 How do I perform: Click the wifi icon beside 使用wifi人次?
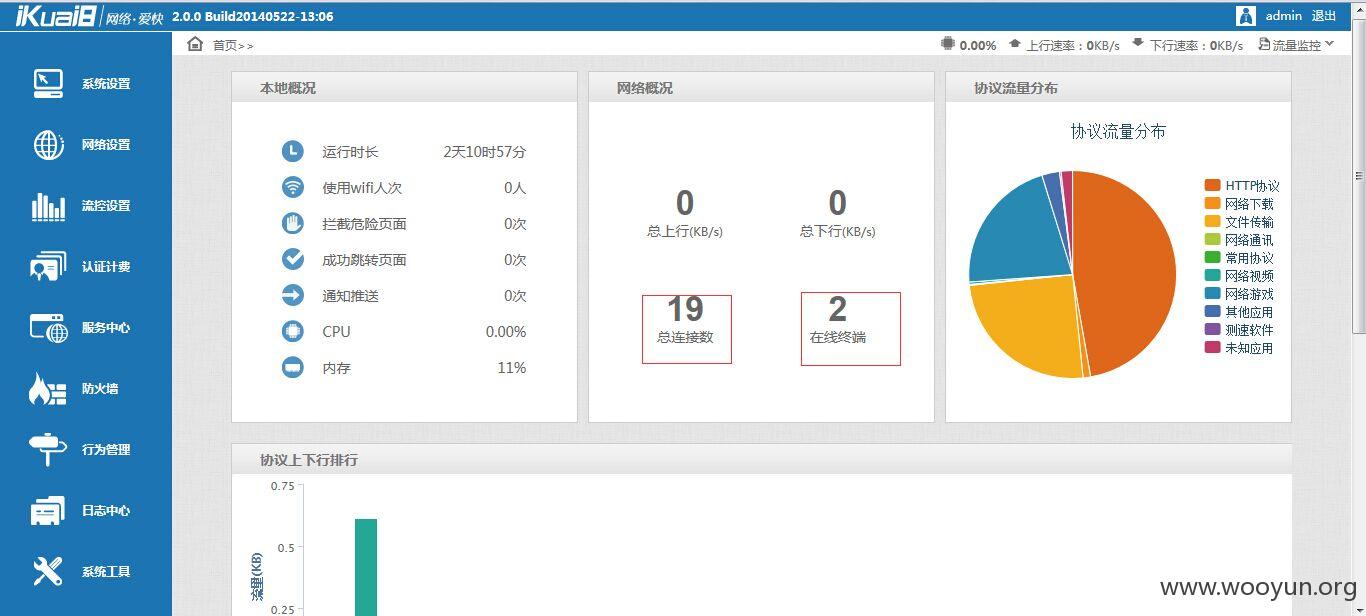point(292,188)
